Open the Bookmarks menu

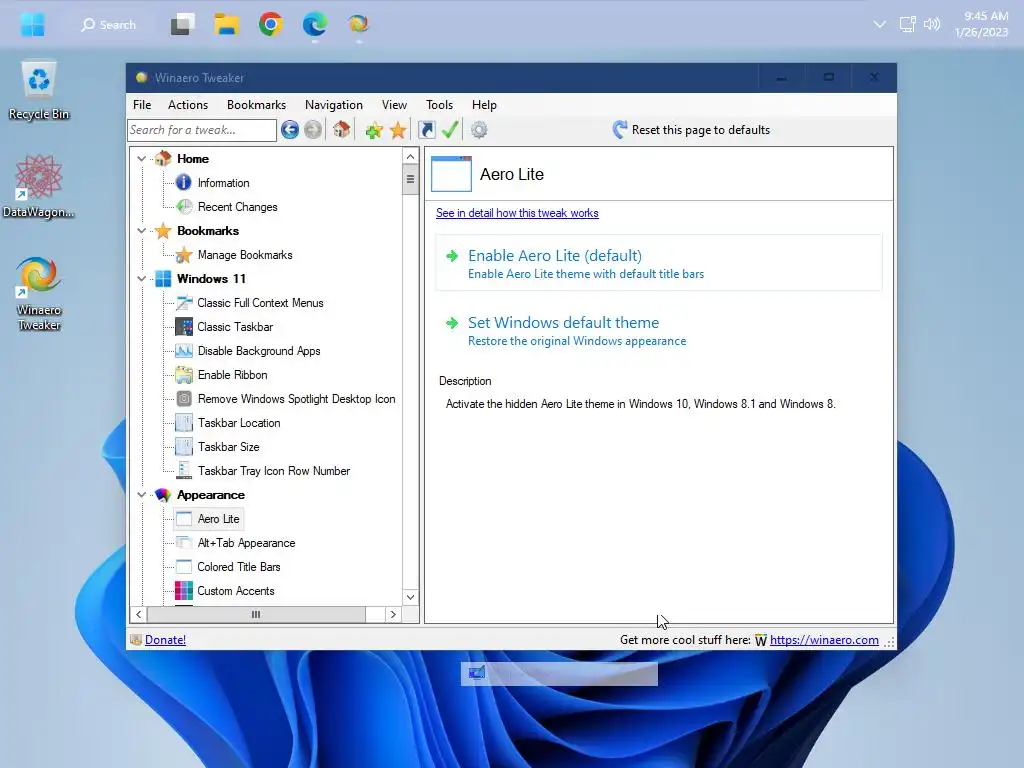pyautogui.click(x=257, y=105)
